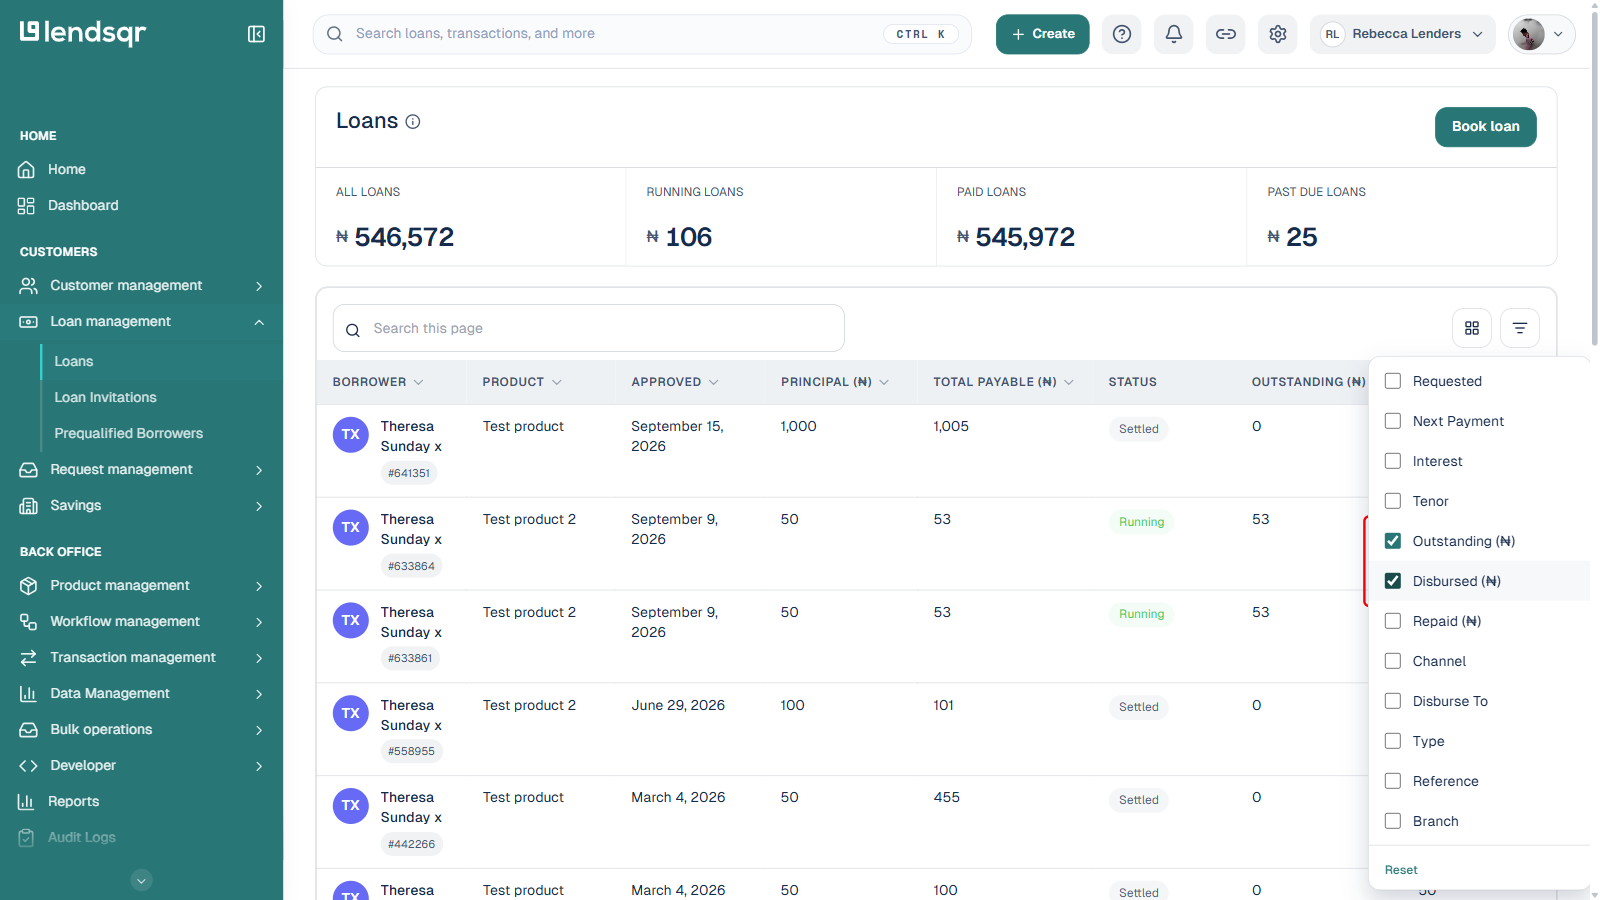This screenshot has height=900, width=1600.
Task: Select Loans in the sidebar
Action: 74,362
